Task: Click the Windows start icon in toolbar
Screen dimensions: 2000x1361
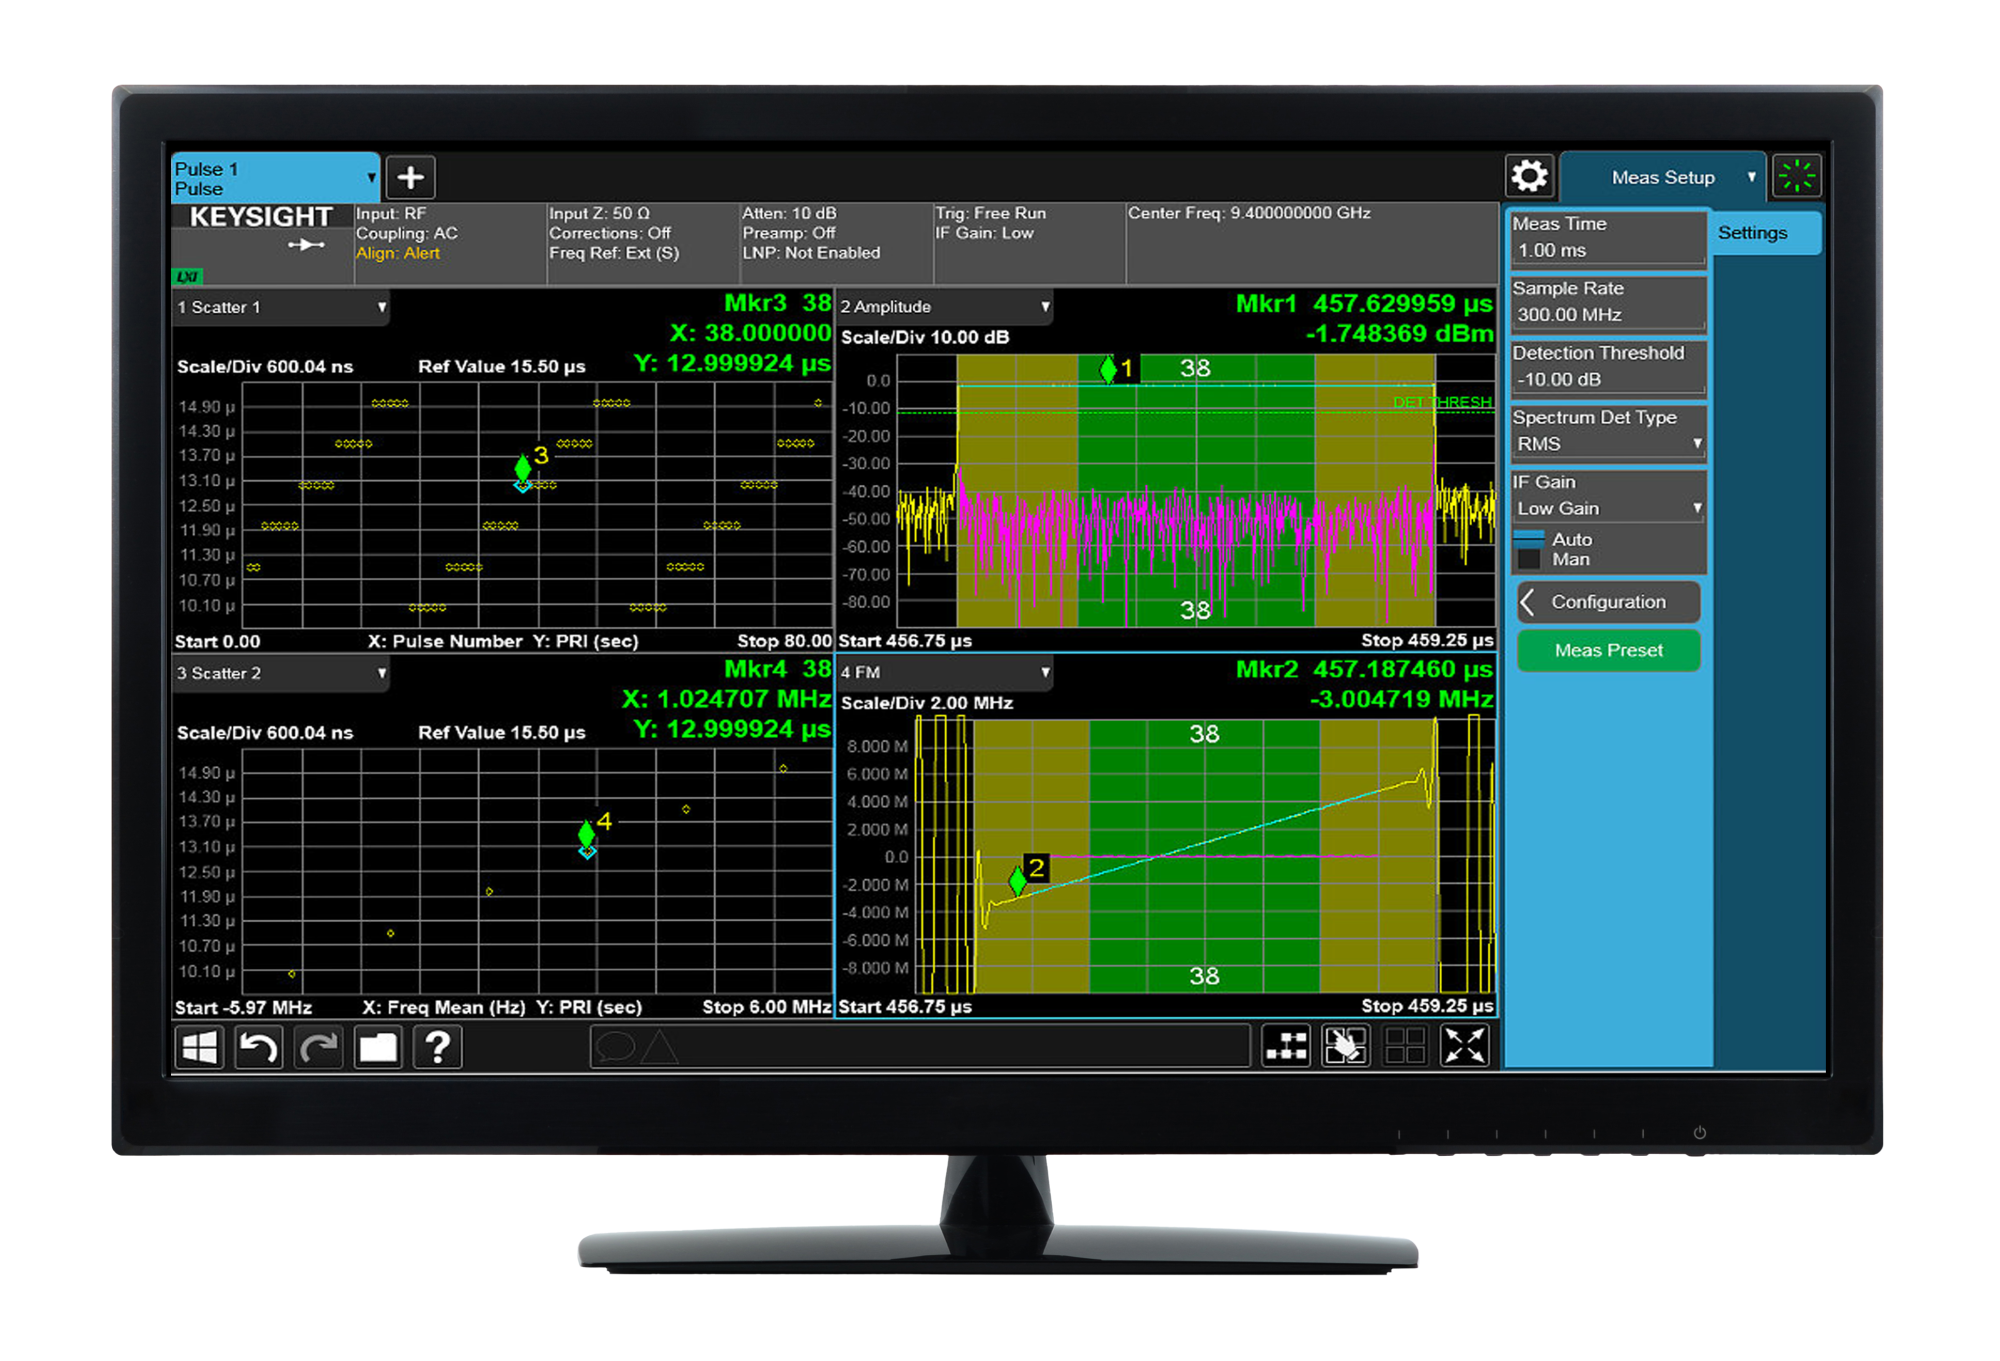Action: pyautogui.click(x=199, y=1047)
